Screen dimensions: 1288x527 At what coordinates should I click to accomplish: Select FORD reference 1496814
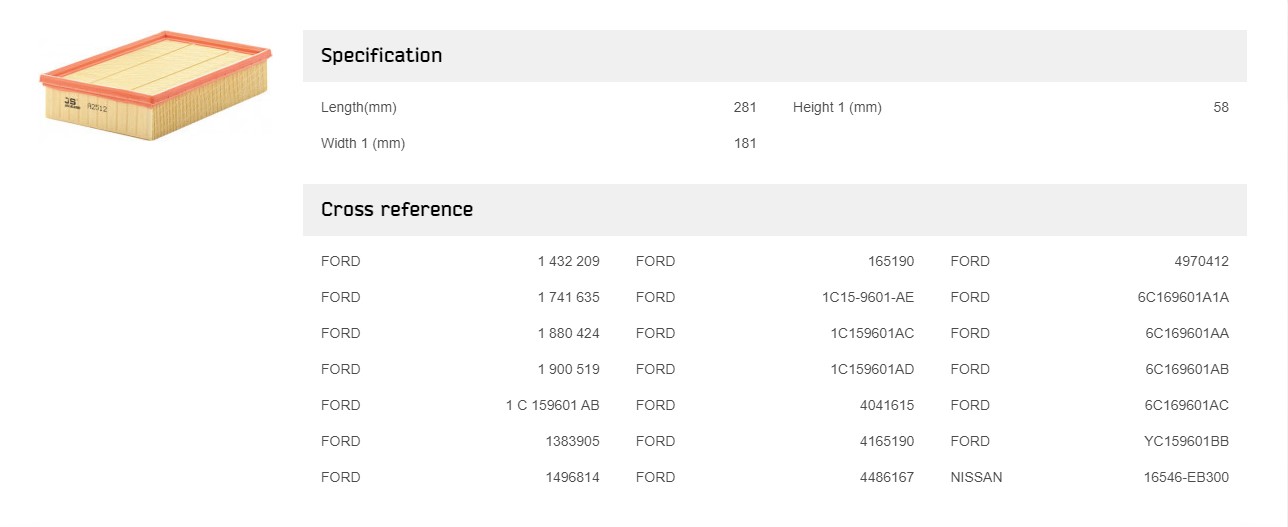(x=572, y=477)
